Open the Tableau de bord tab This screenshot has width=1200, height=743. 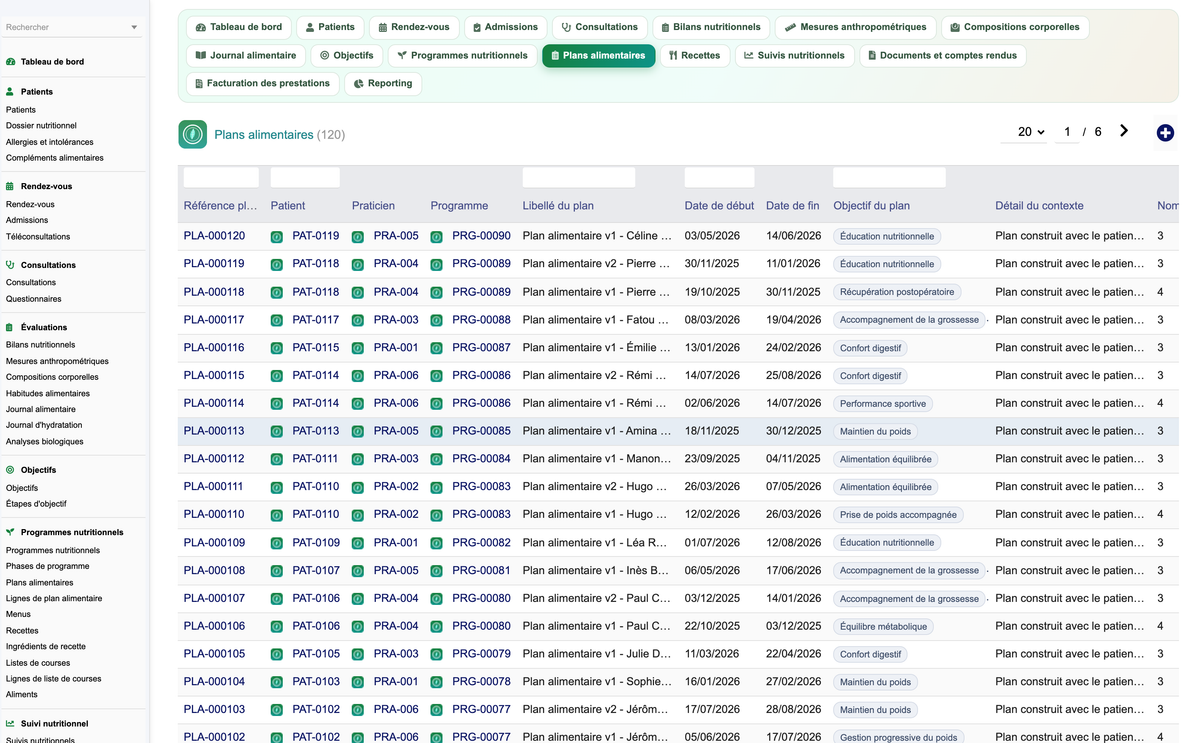pos(239,27)
